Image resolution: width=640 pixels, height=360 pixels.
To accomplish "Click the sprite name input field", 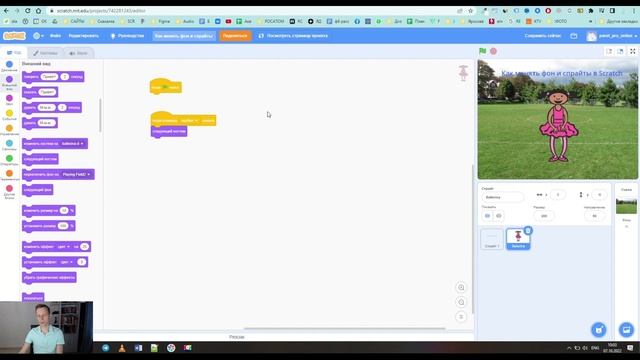I will coord(502,197).
